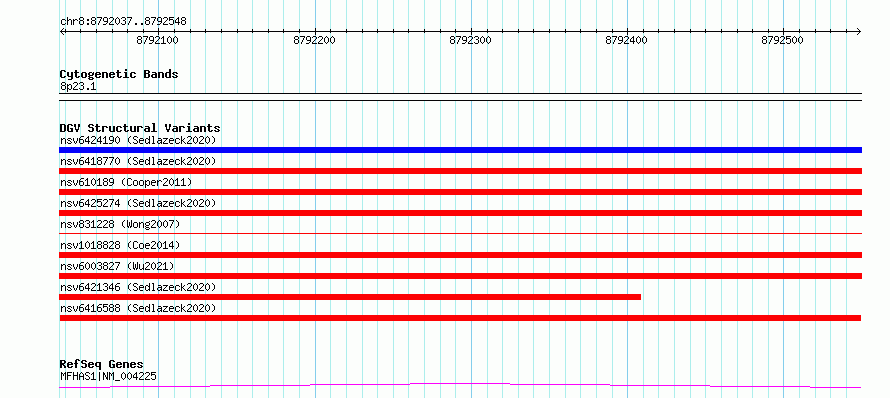
Task: Select the 8p23.1 cytogenetic band bar
Action: pyautogui.click(x=460, y=97)
